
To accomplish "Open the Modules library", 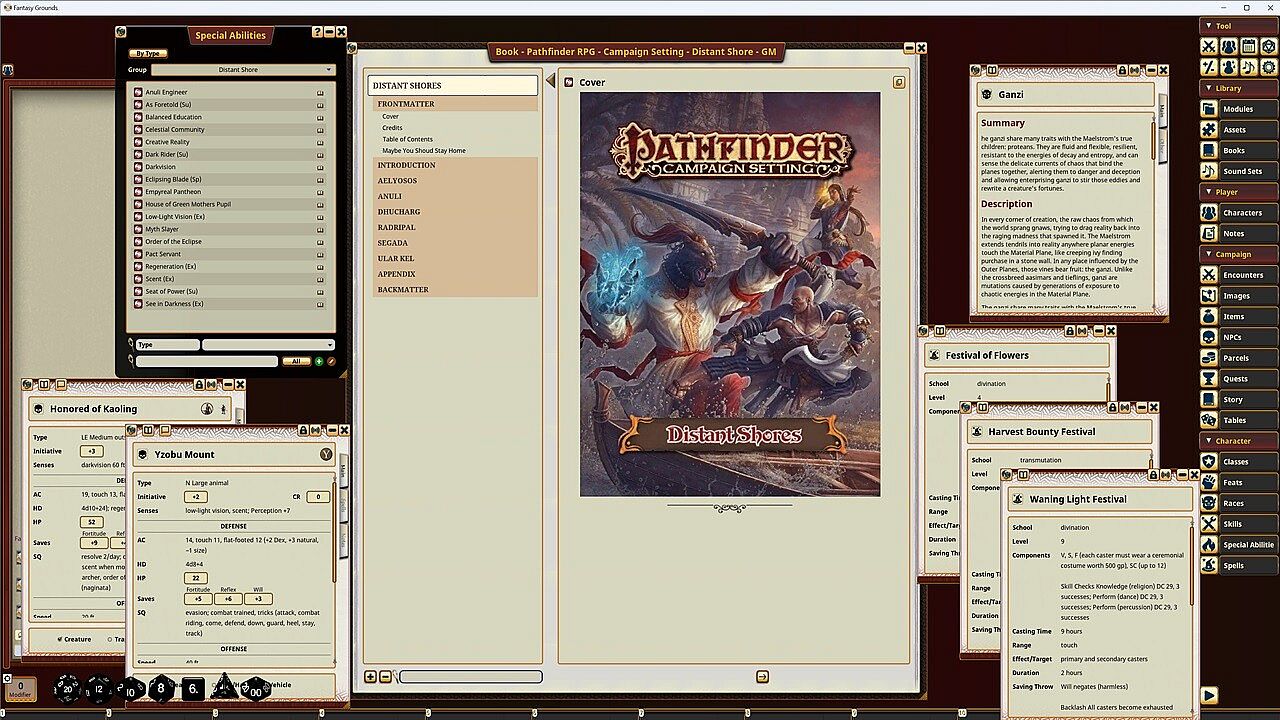I will (1237, 109).
